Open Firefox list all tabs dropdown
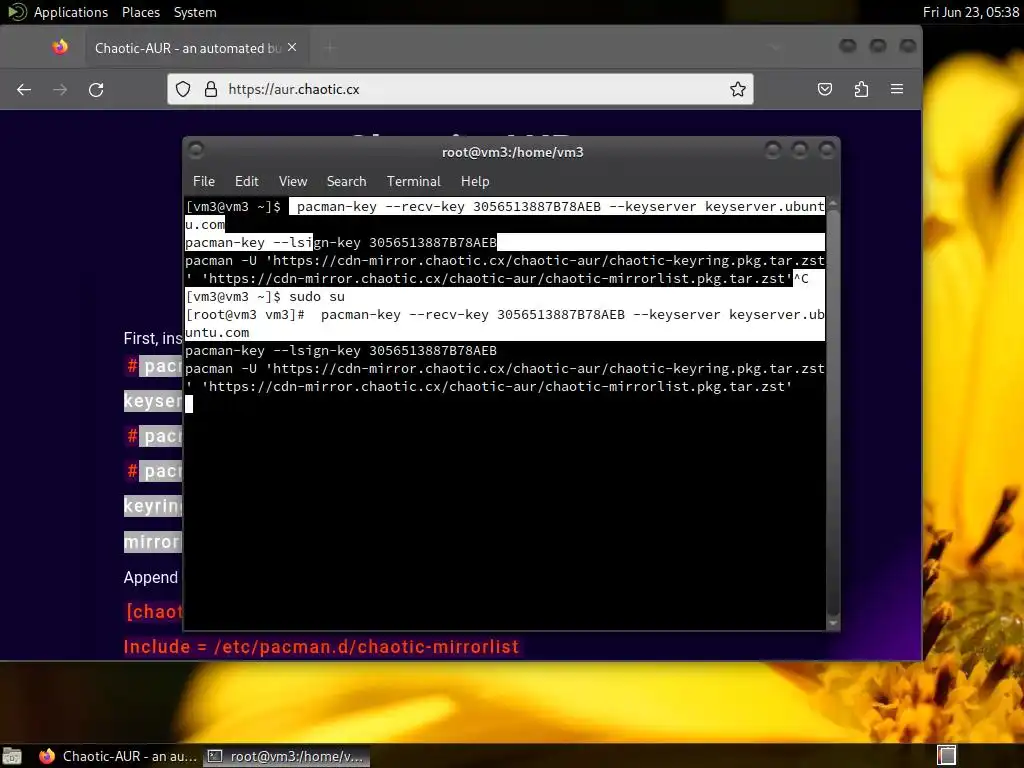This screenshot has height=768, width=1024. pos(775,47)
